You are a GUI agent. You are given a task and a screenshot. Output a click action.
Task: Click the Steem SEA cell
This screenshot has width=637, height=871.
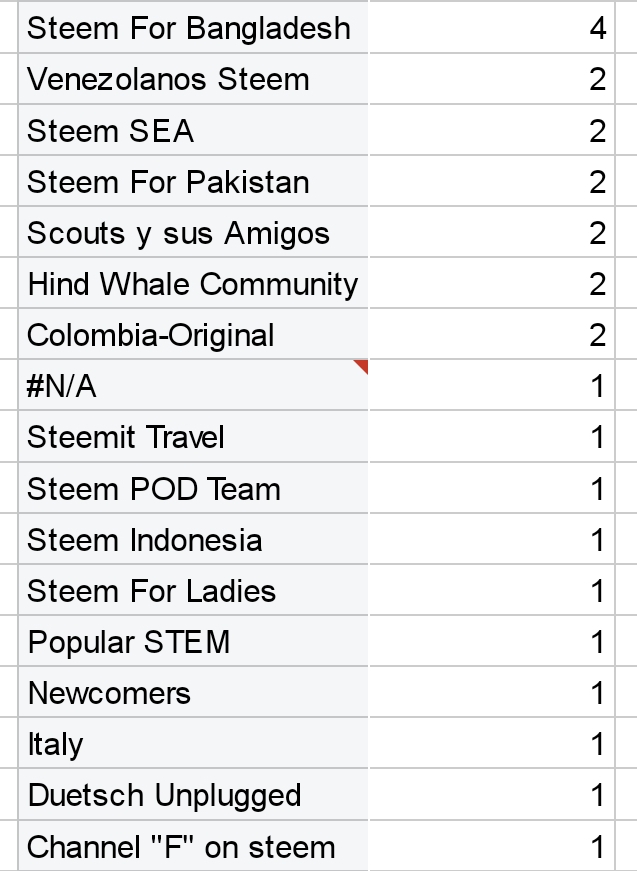pos(190,131)
